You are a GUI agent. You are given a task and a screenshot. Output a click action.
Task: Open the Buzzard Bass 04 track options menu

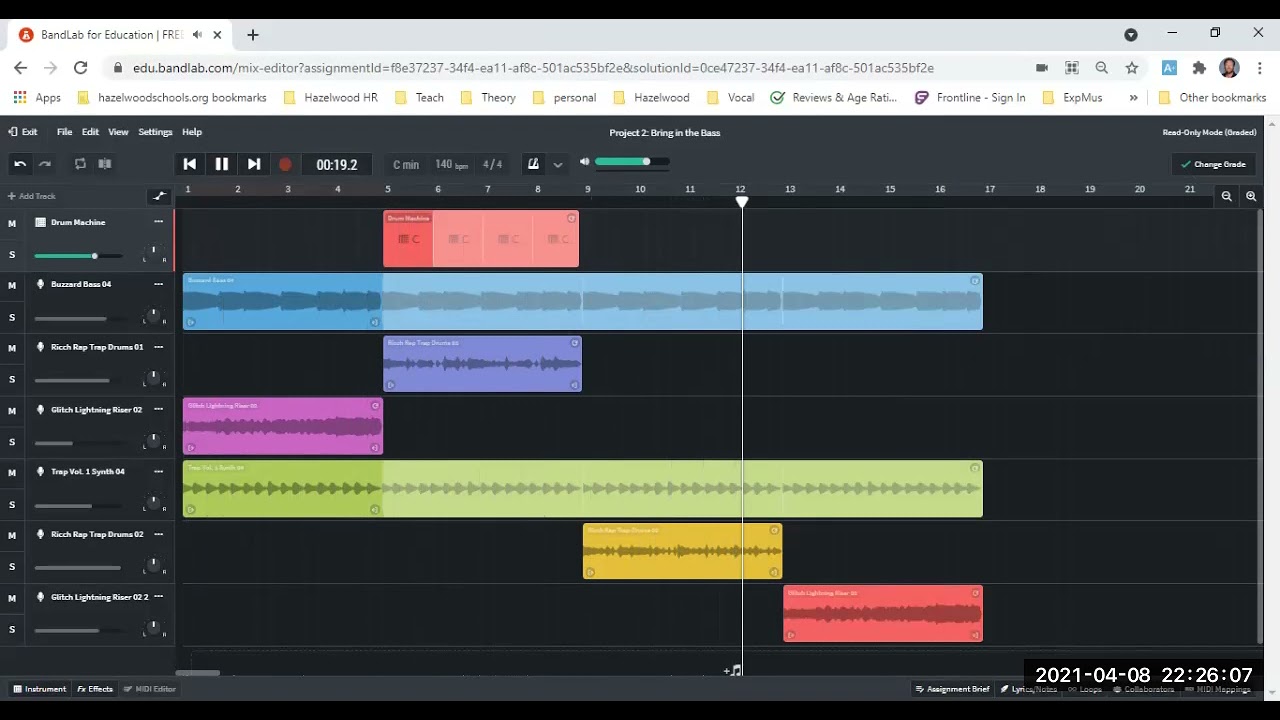tap(158, 284)
